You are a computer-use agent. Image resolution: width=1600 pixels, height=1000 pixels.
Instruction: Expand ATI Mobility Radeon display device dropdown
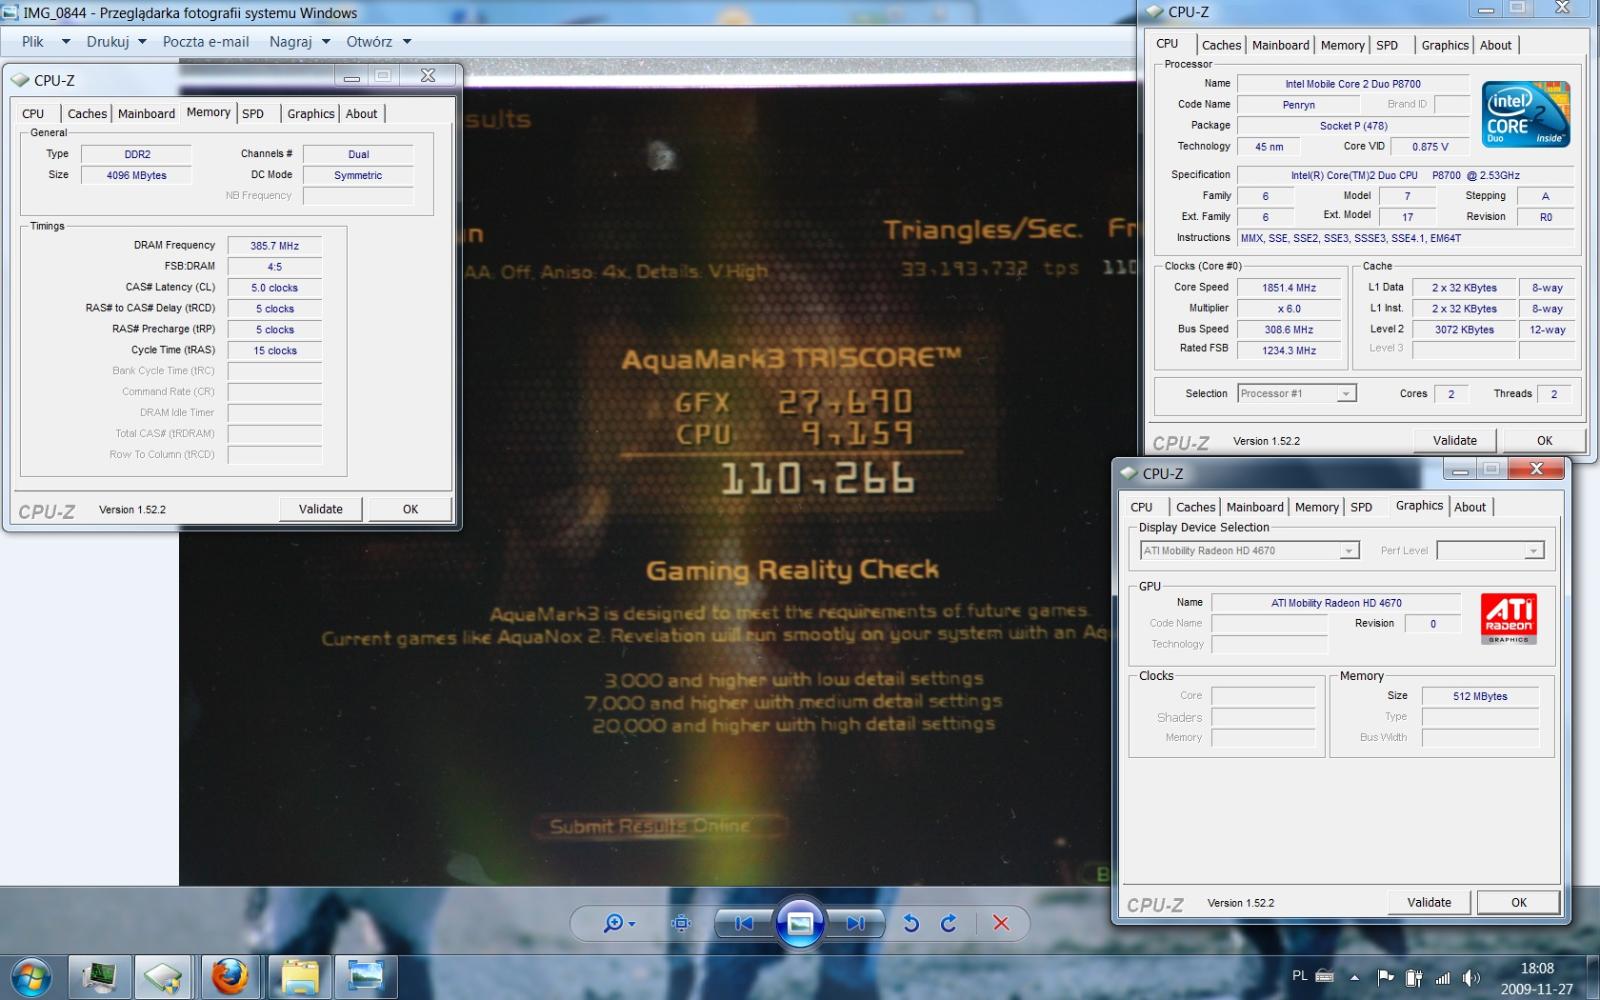tap(1349, 551)
